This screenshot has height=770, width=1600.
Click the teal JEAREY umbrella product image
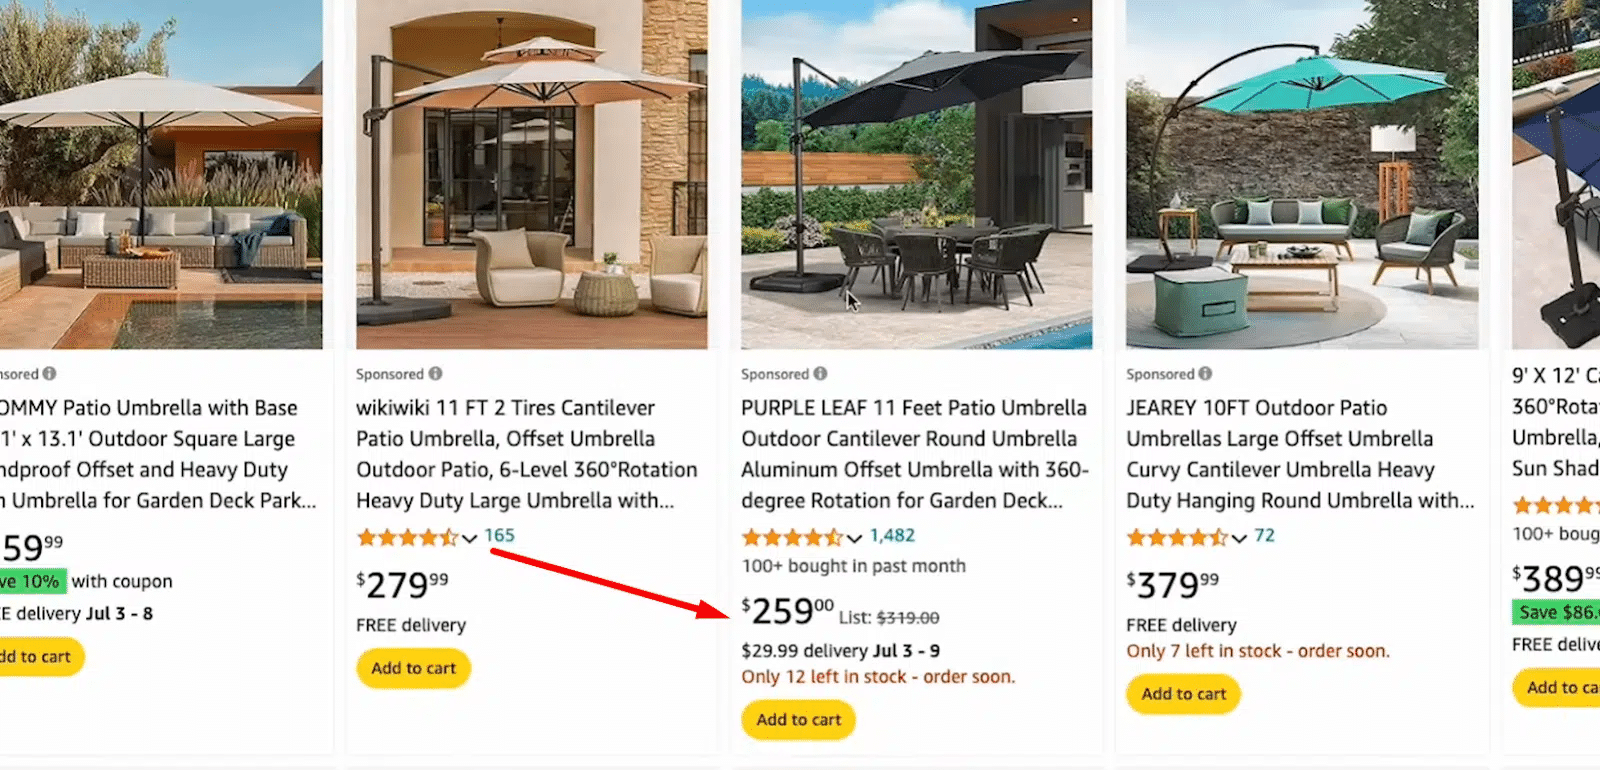point(1301,175)
